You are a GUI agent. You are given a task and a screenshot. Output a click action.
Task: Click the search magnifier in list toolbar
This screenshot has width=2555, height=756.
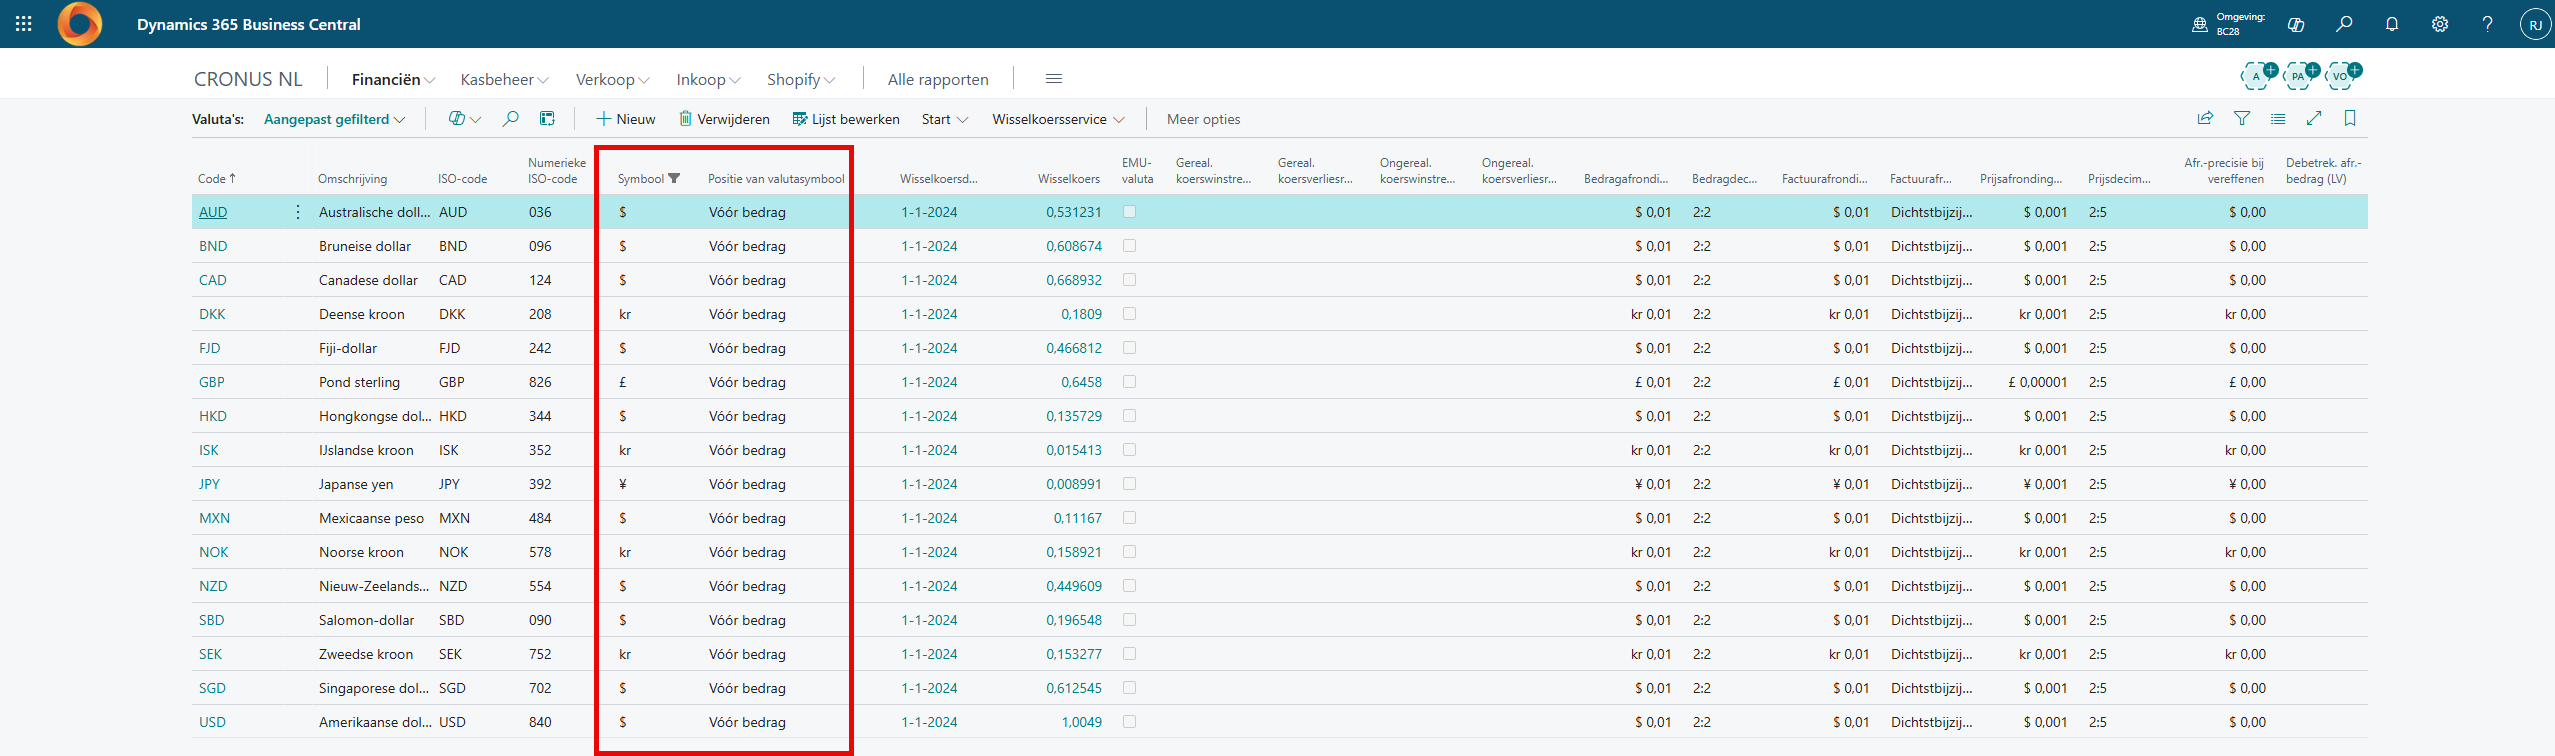[x=510, y=119]
